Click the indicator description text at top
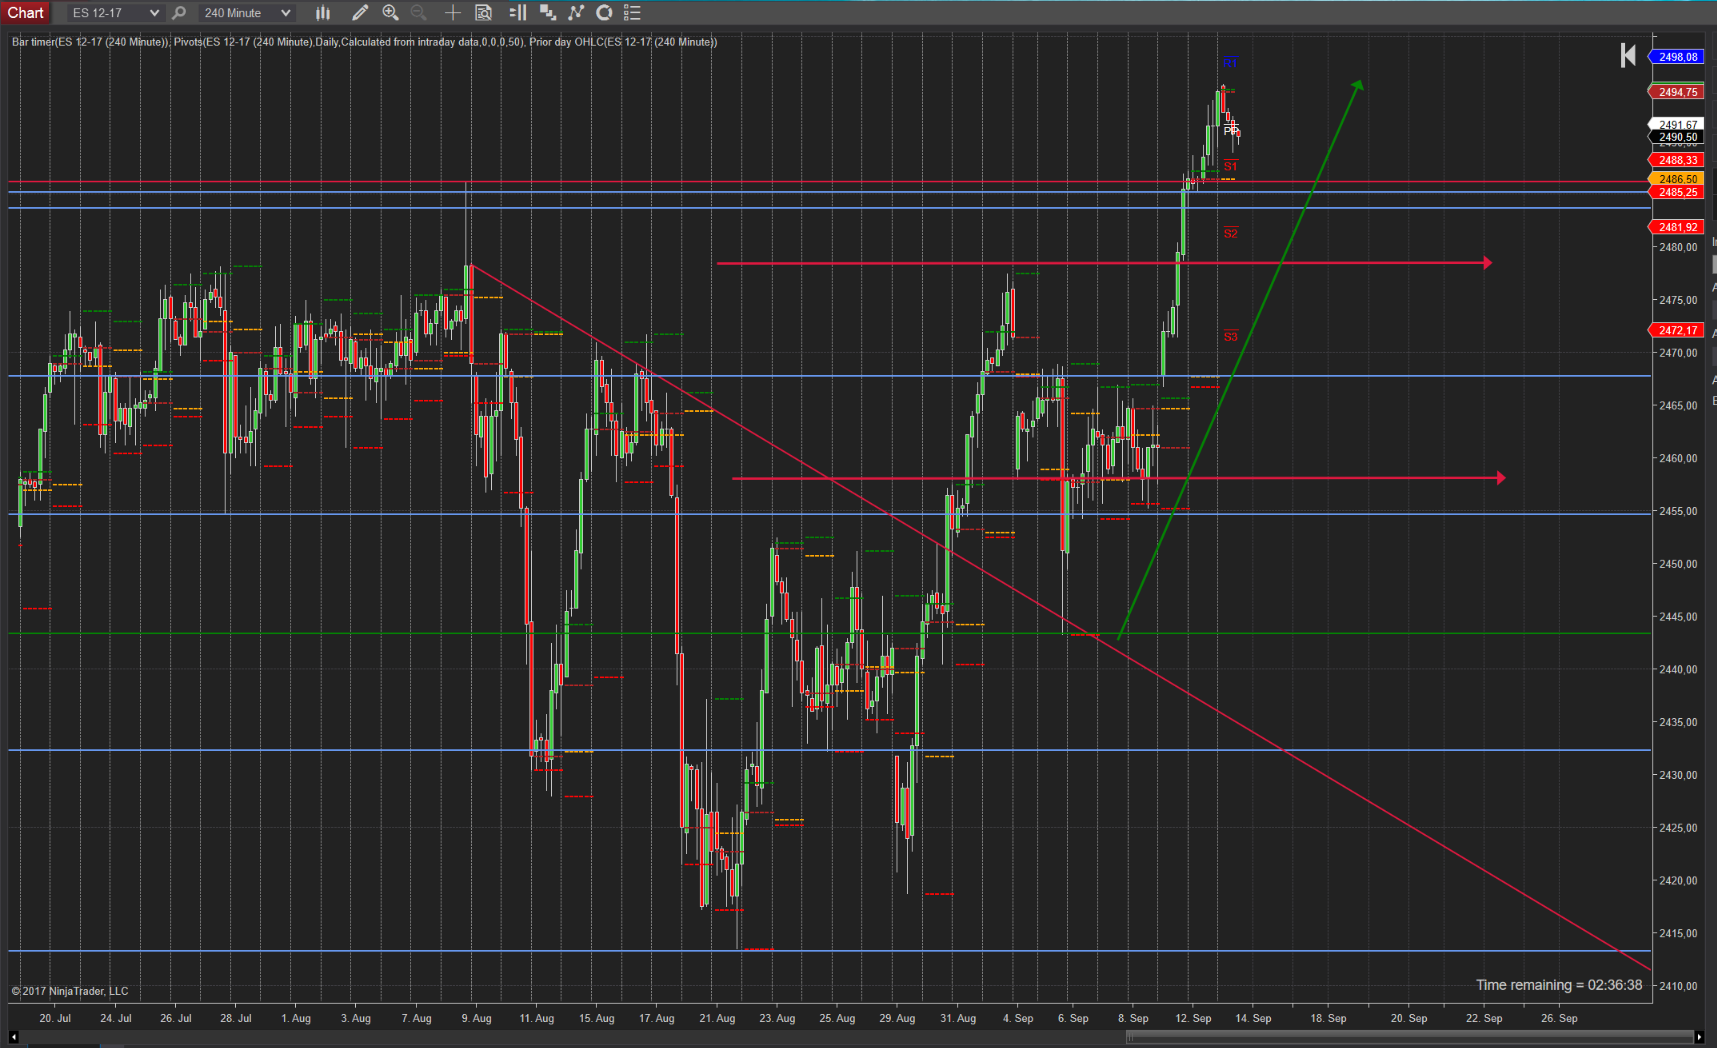This screenshot has width=1717, height=1048. point(364,42)
